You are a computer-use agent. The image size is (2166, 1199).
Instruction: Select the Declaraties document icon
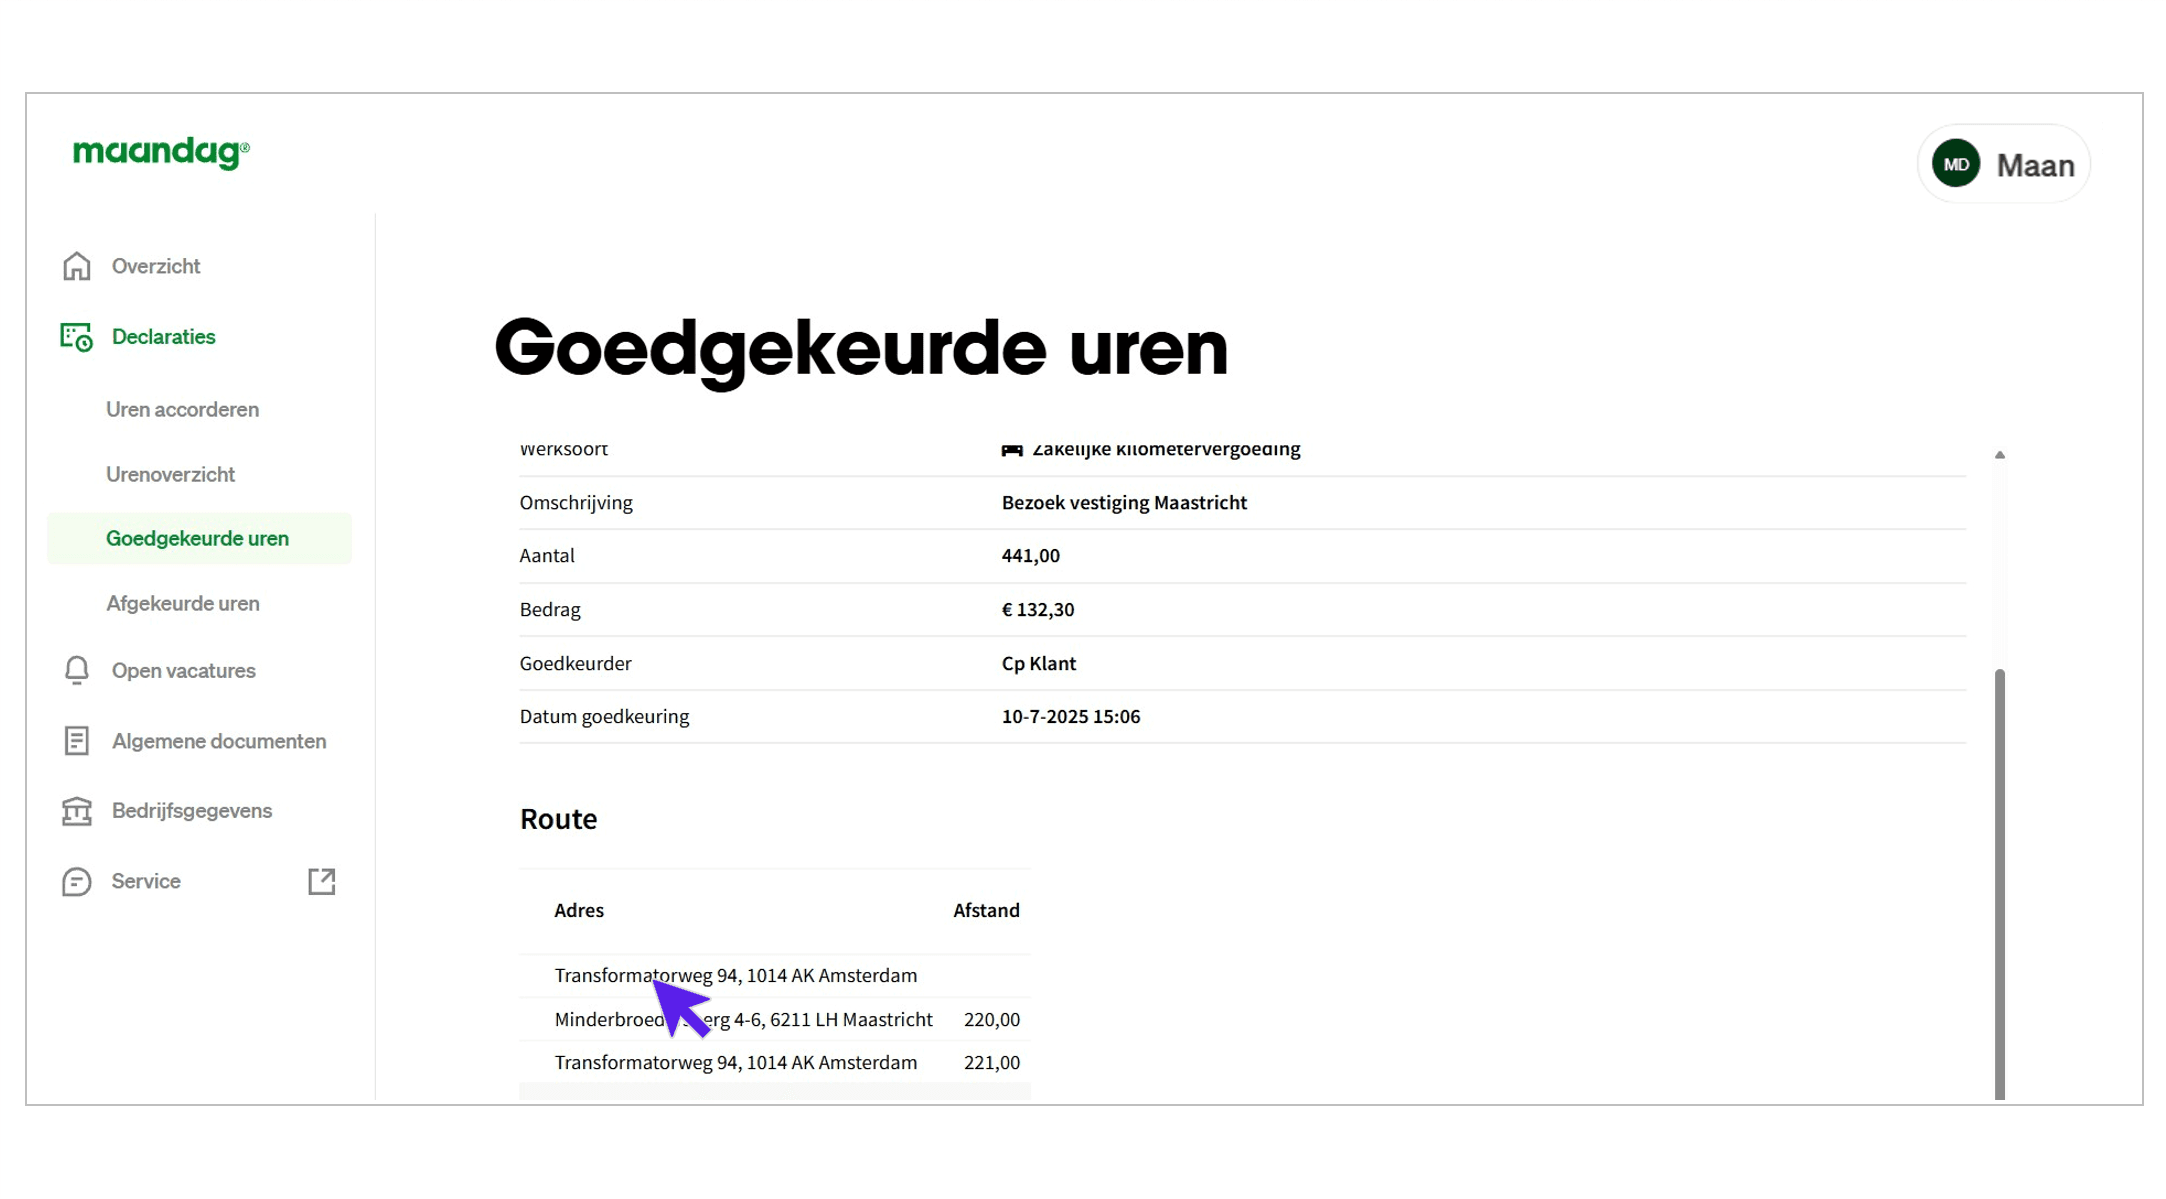(x=76, y=338)
